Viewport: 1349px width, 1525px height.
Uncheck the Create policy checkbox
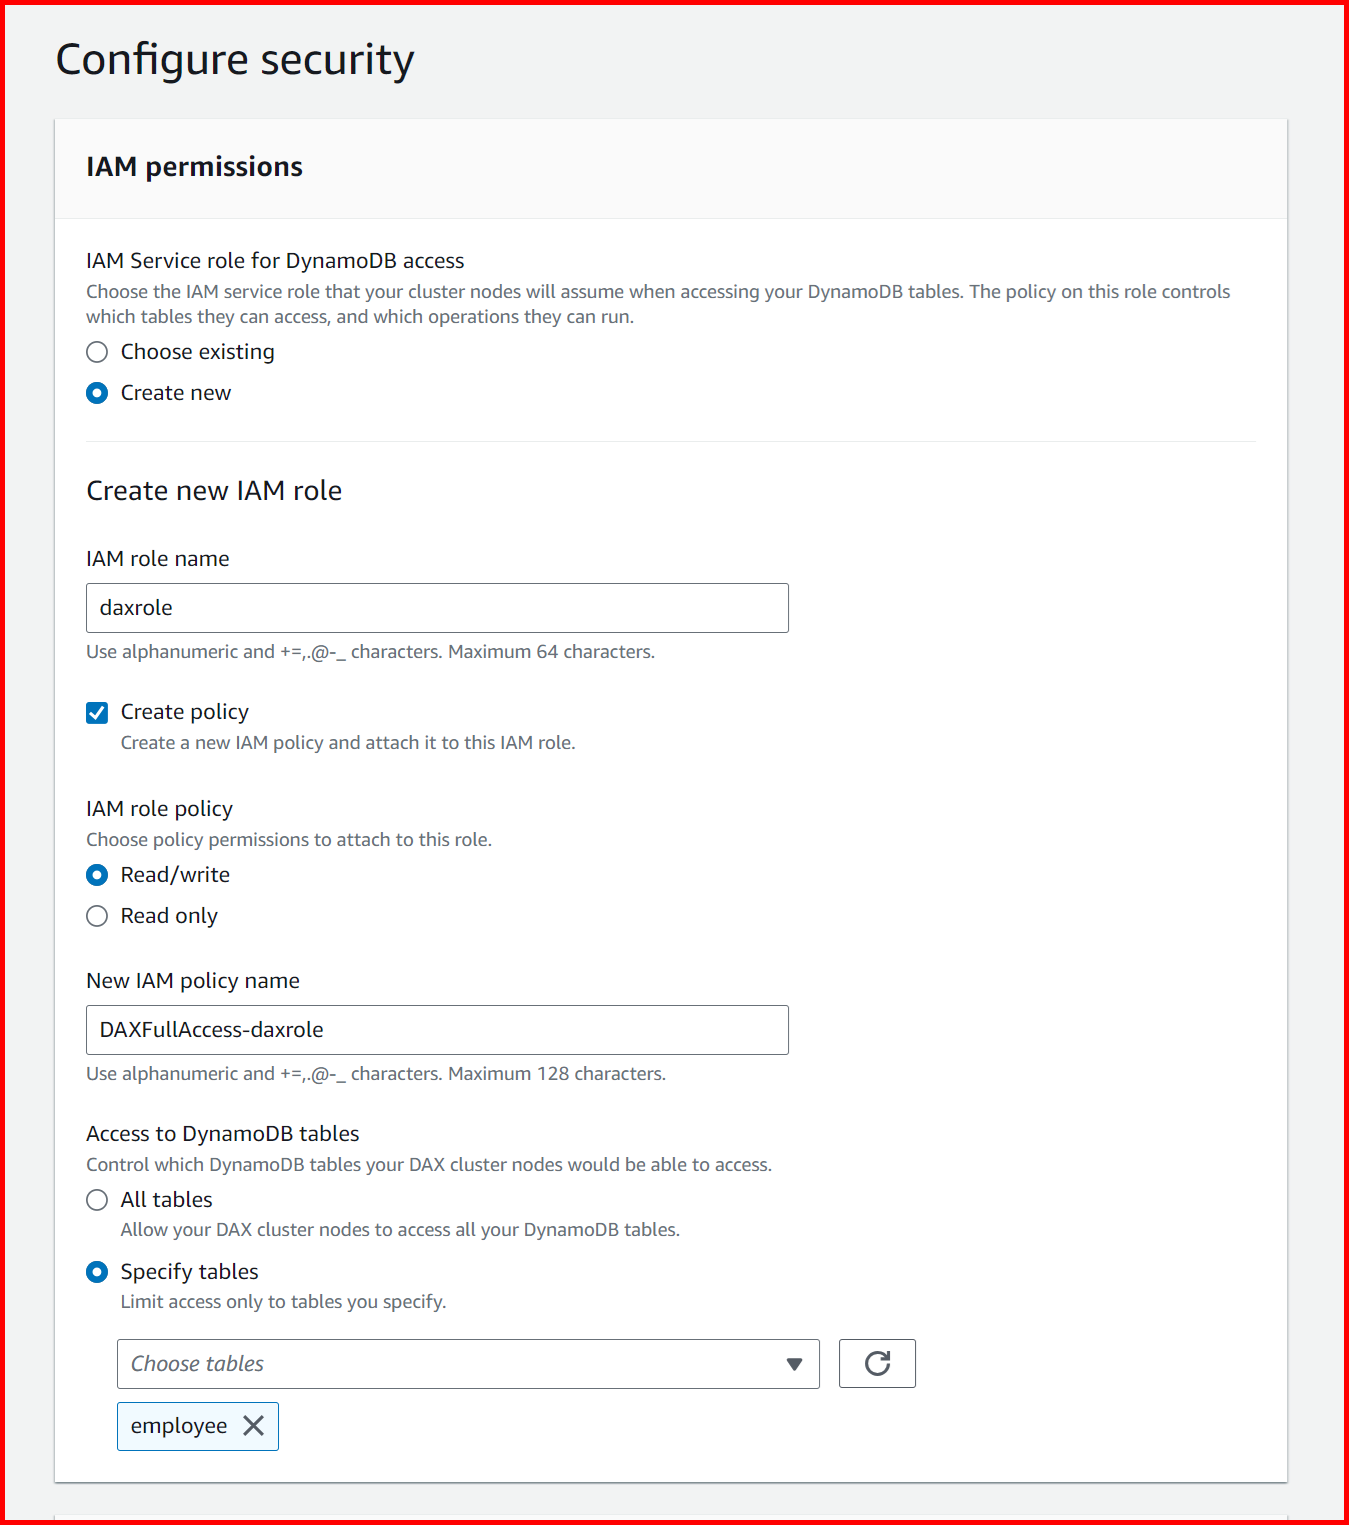pos(97,712)
